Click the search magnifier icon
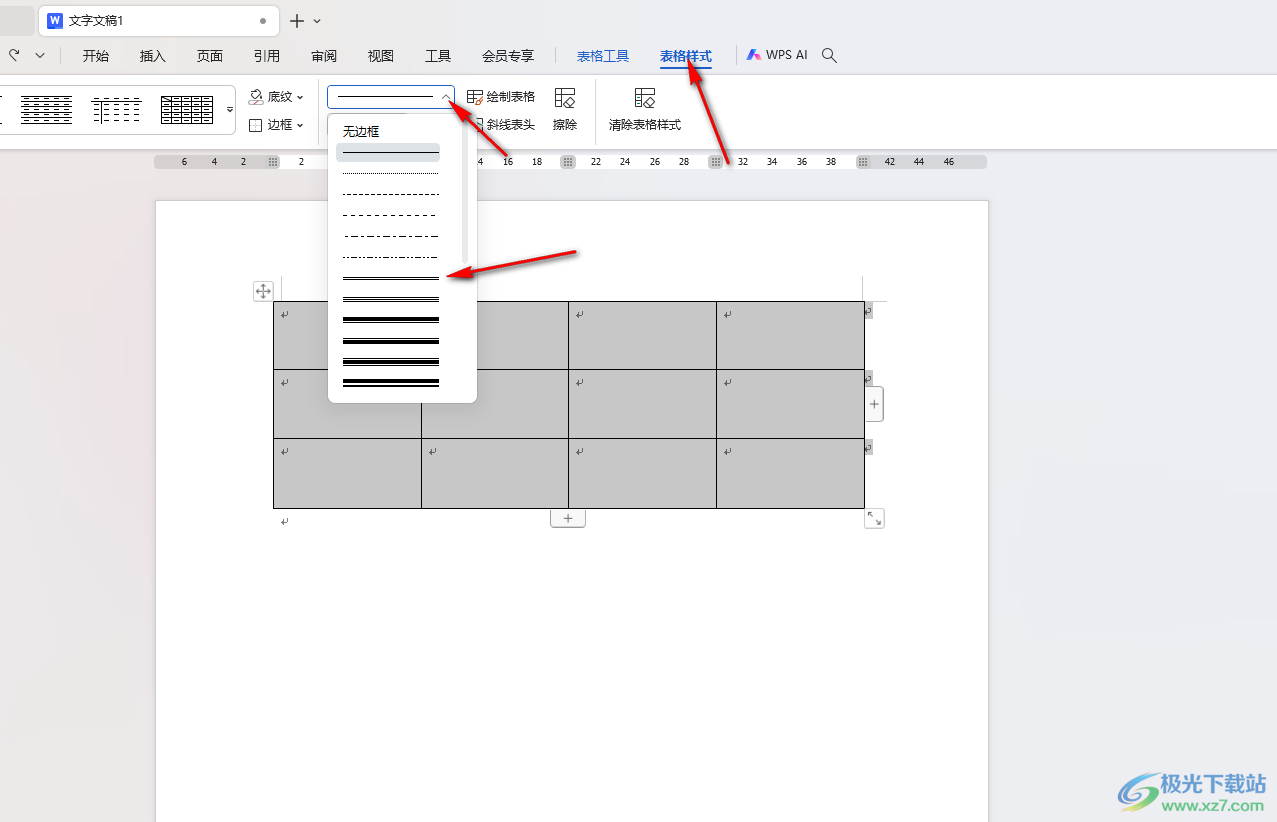Screen dimensions: 1277x822 [829, 55]
